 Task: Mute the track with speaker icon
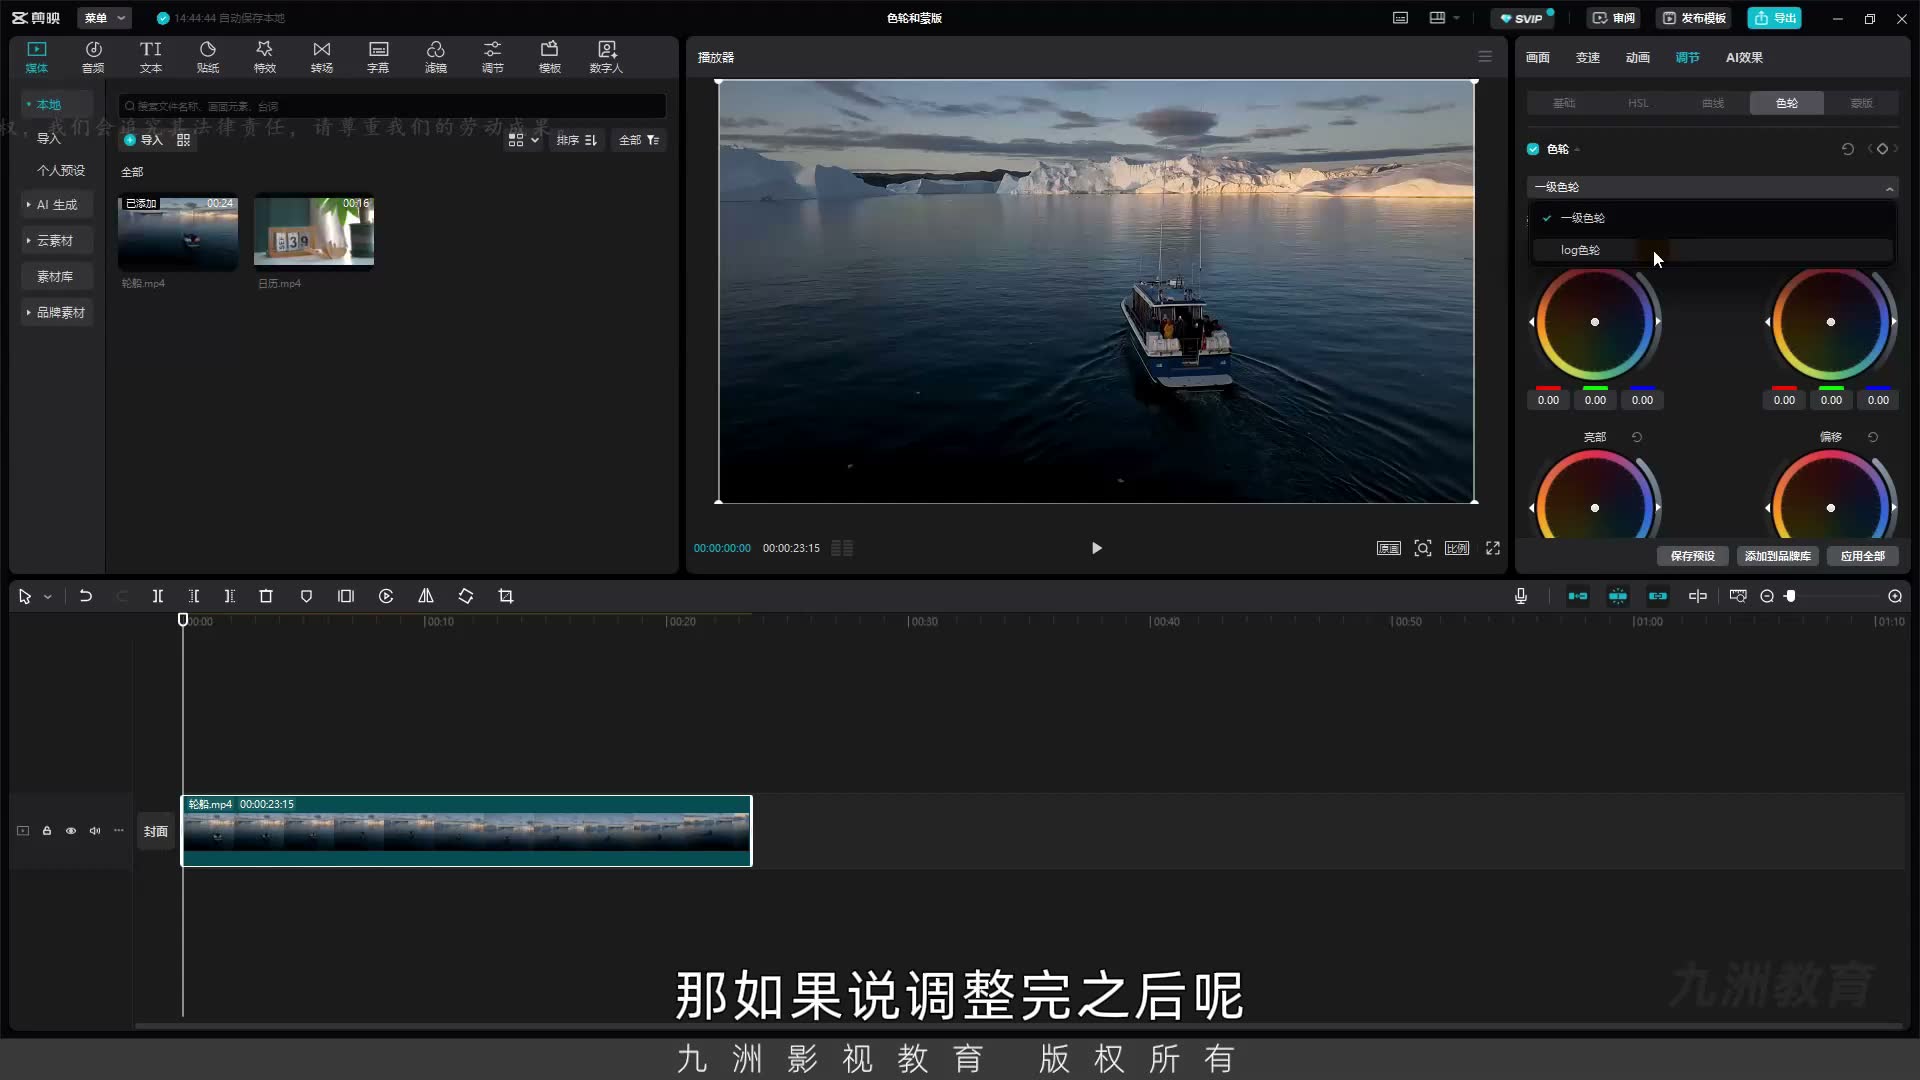tap(95, 831)
